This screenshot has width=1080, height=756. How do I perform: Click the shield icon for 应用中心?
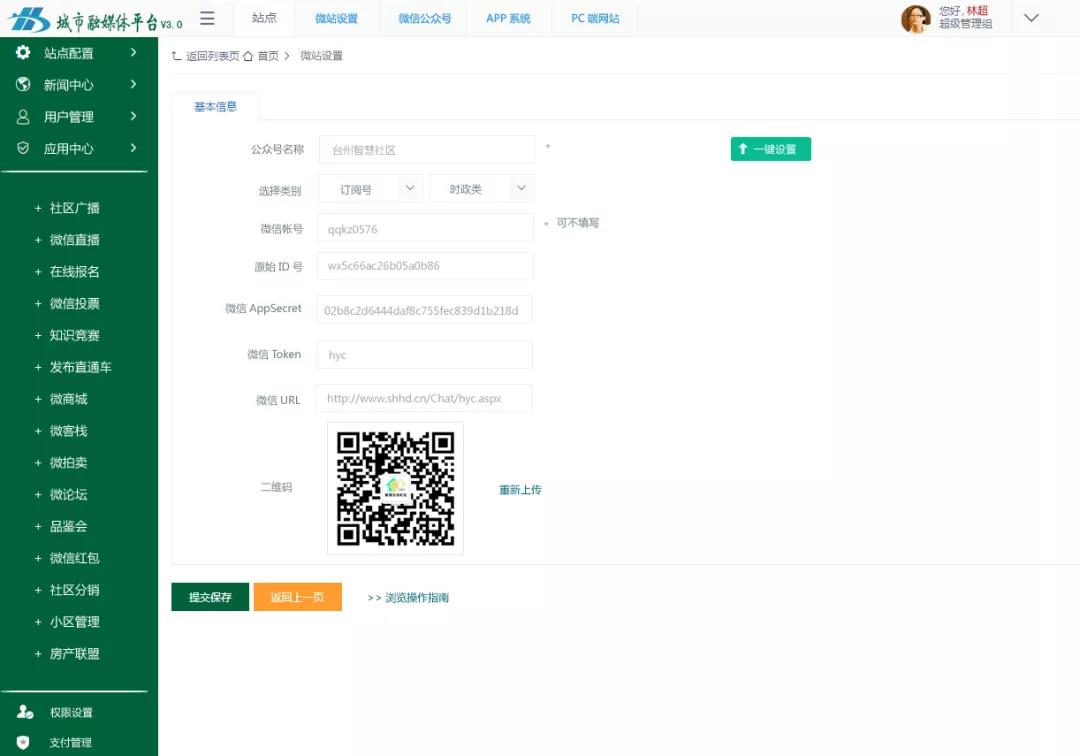point(23,148)
